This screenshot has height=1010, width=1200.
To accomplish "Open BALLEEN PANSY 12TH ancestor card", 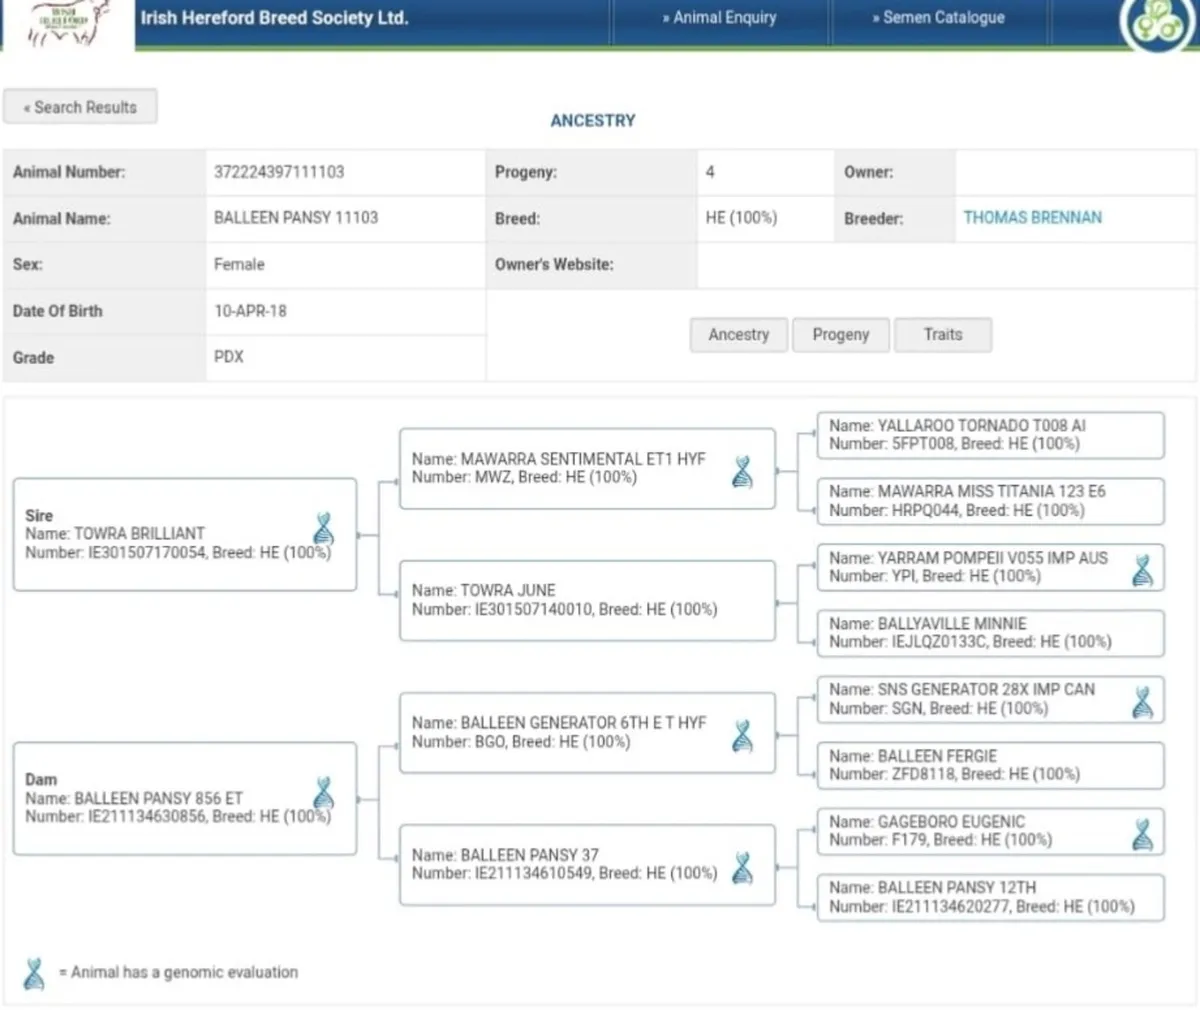I will tap(991, 897).
